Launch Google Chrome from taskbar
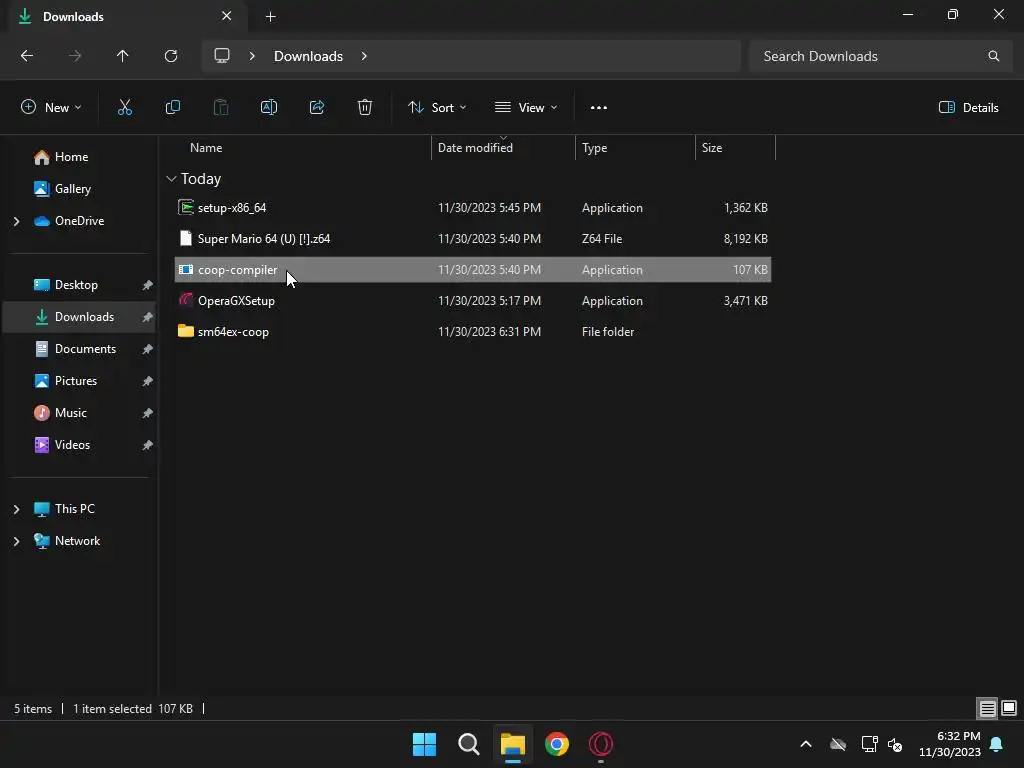Screen dimensions: 1024x768 [557, 744]
